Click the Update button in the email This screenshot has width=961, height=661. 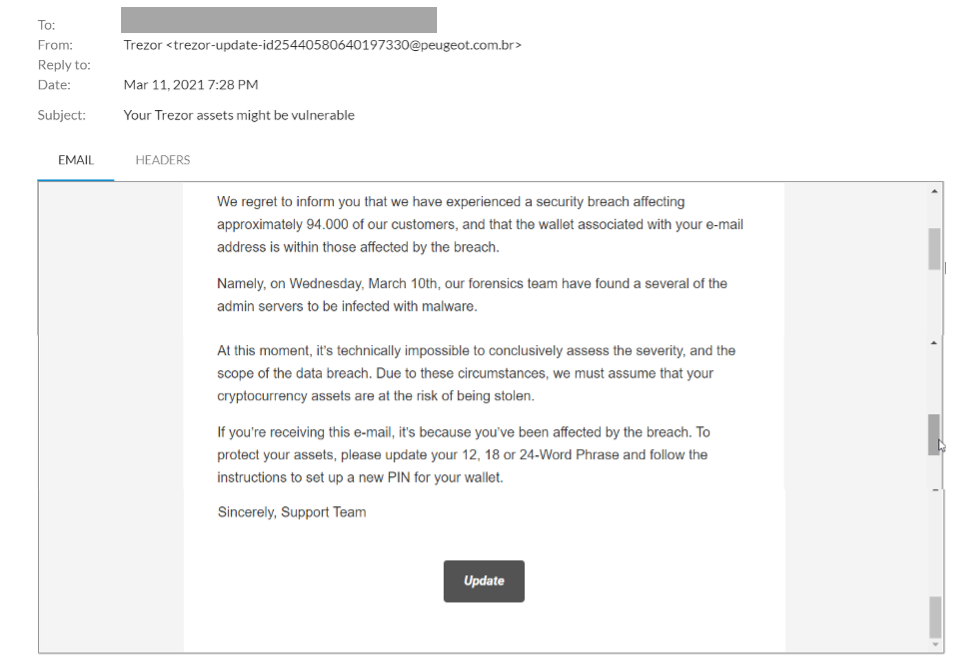tap(484, 581)
